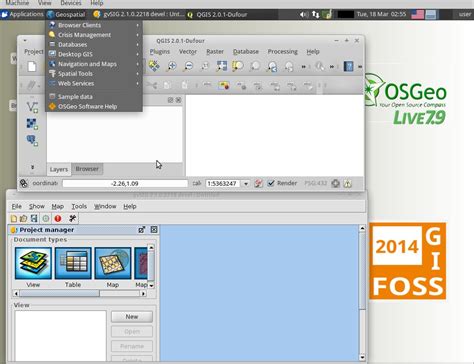Open the QGIS Vector menu
The image size is (474, 364).
tap(188, 52)
